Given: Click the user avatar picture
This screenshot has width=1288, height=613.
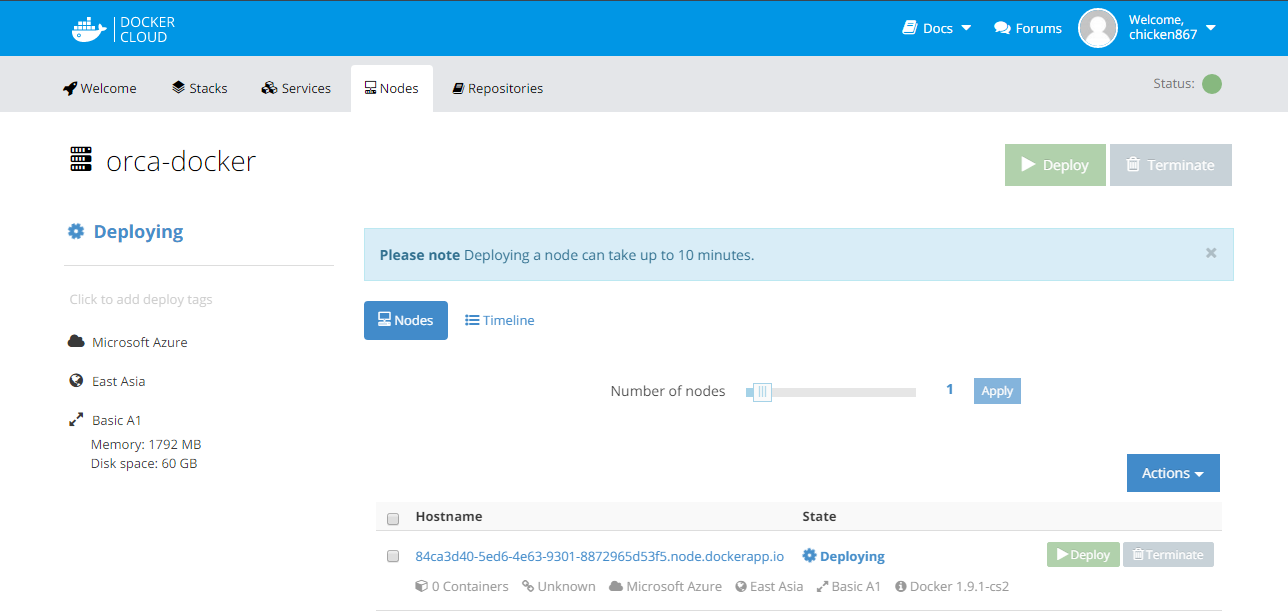Looking at the screenshot, I should click(1097, 28).
